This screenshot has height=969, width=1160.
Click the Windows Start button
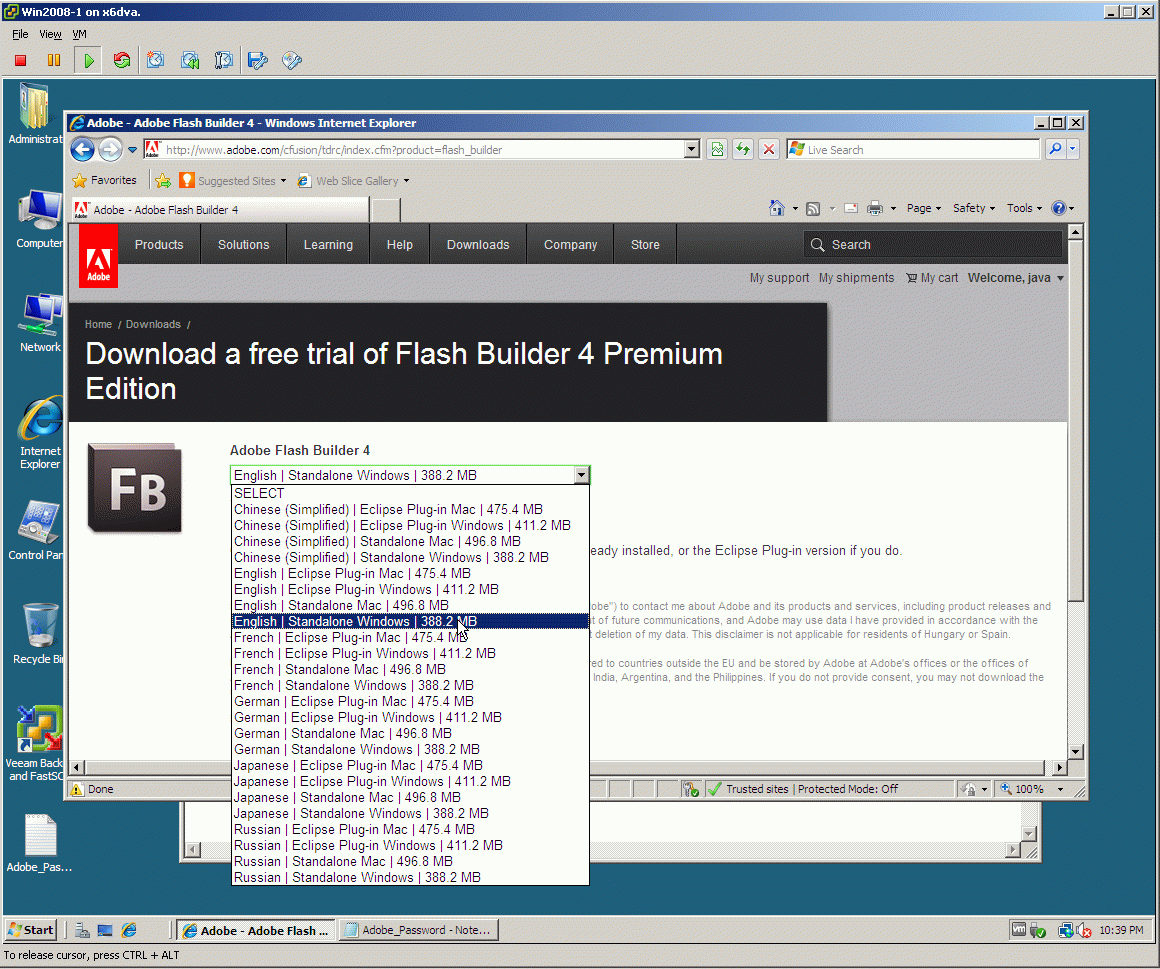31,930
